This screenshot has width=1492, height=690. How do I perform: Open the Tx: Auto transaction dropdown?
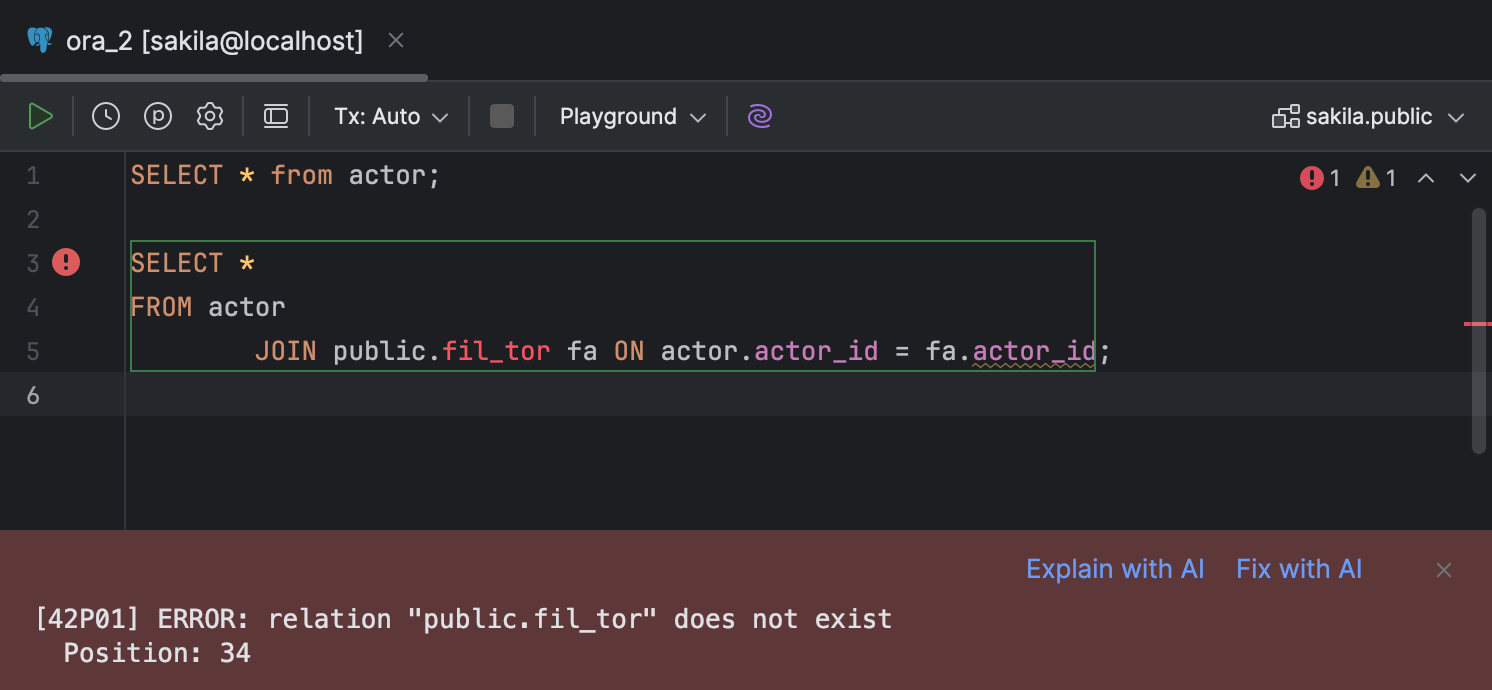[x=389, y=116]
